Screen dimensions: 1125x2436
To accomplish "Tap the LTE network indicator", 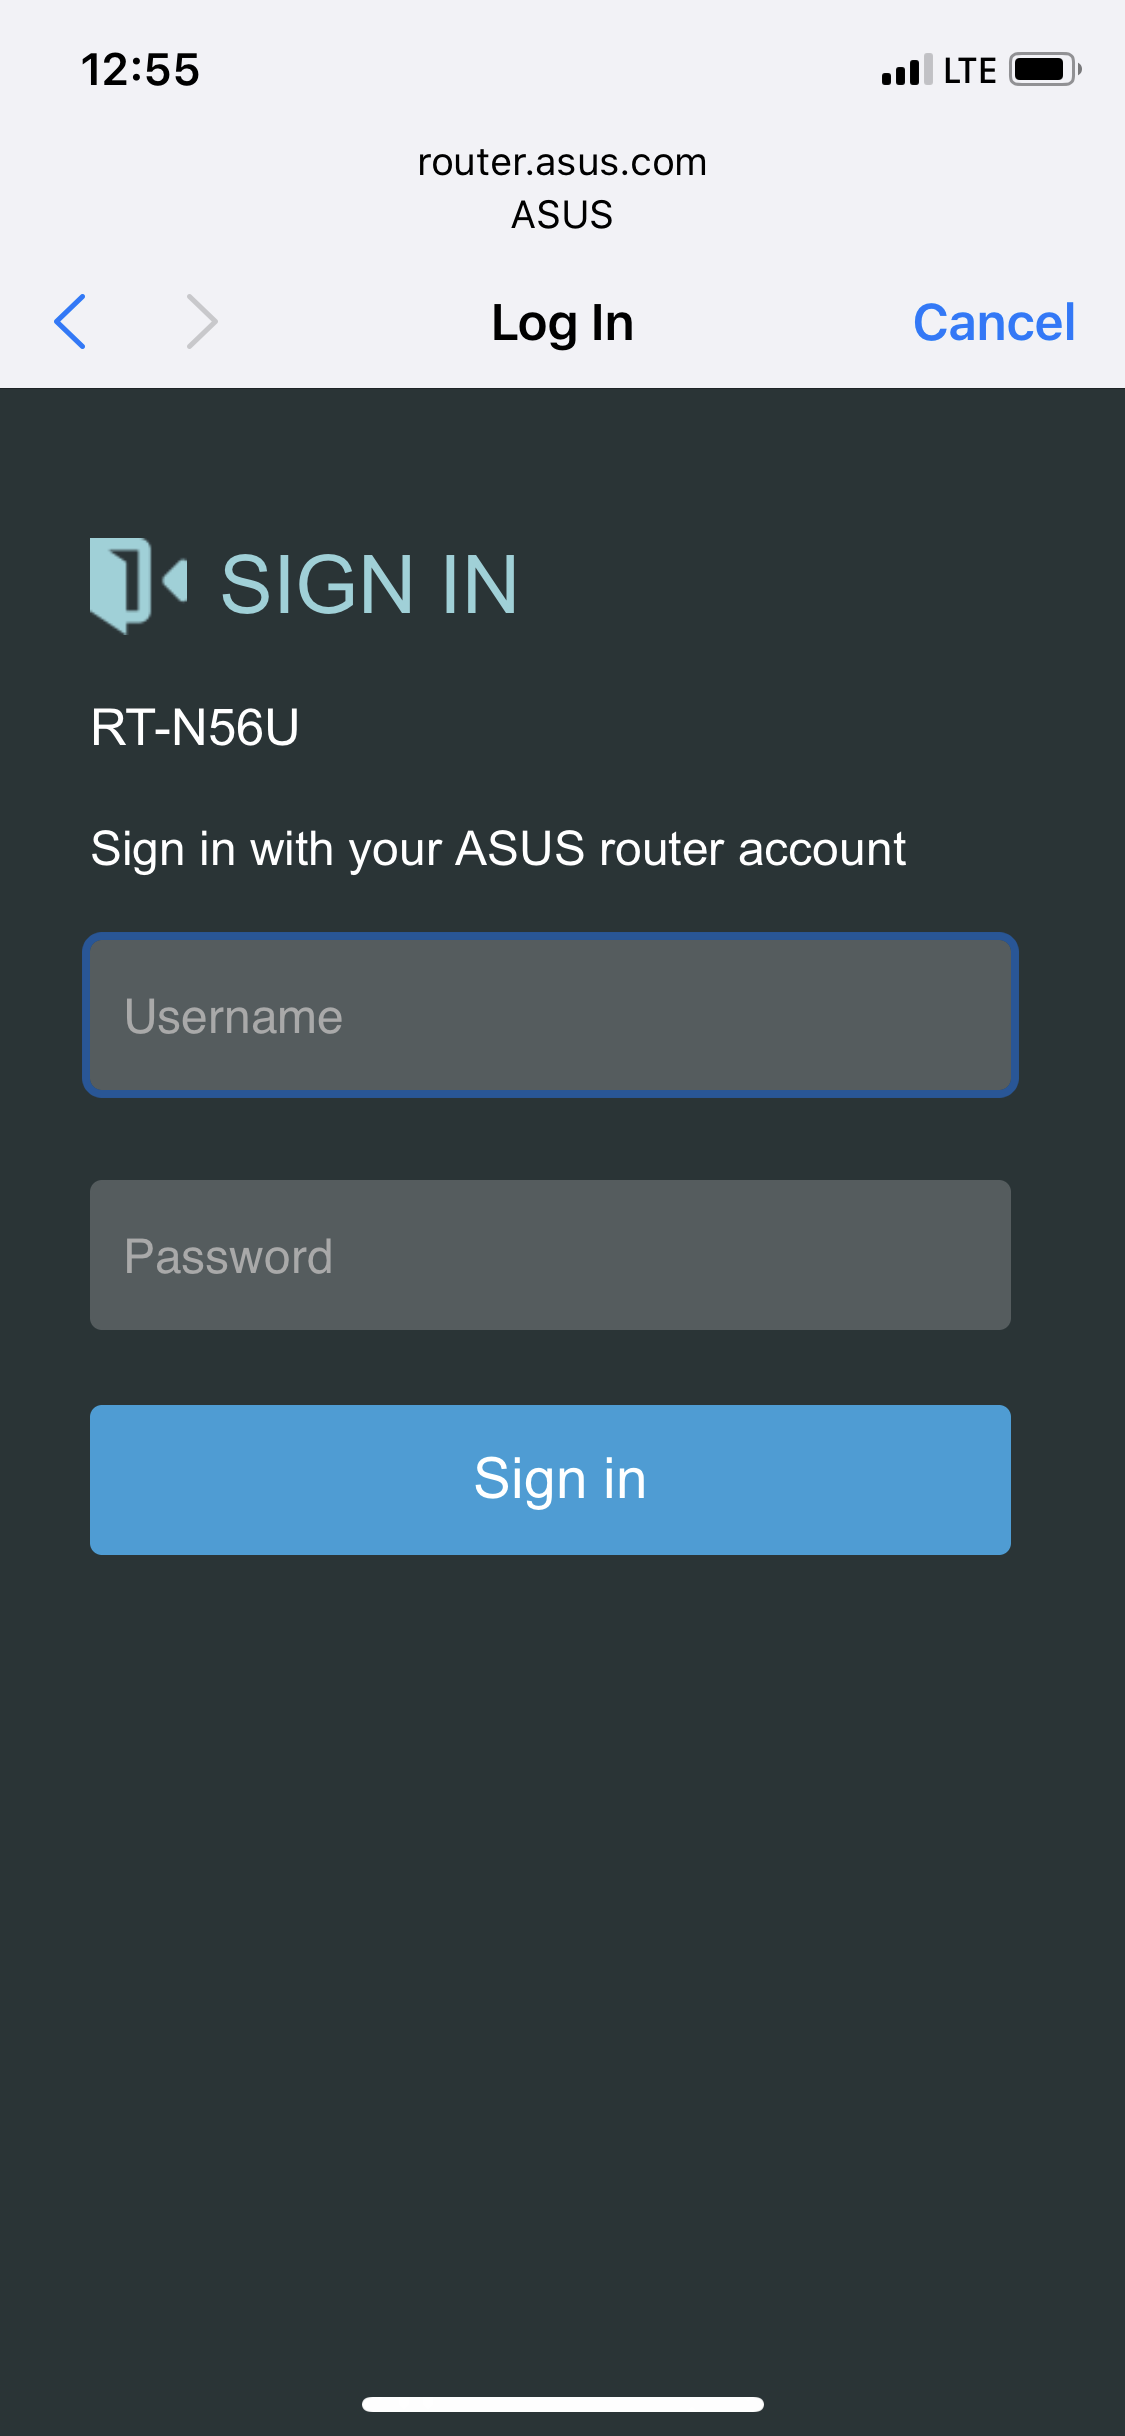I will [x=970, y=71].
